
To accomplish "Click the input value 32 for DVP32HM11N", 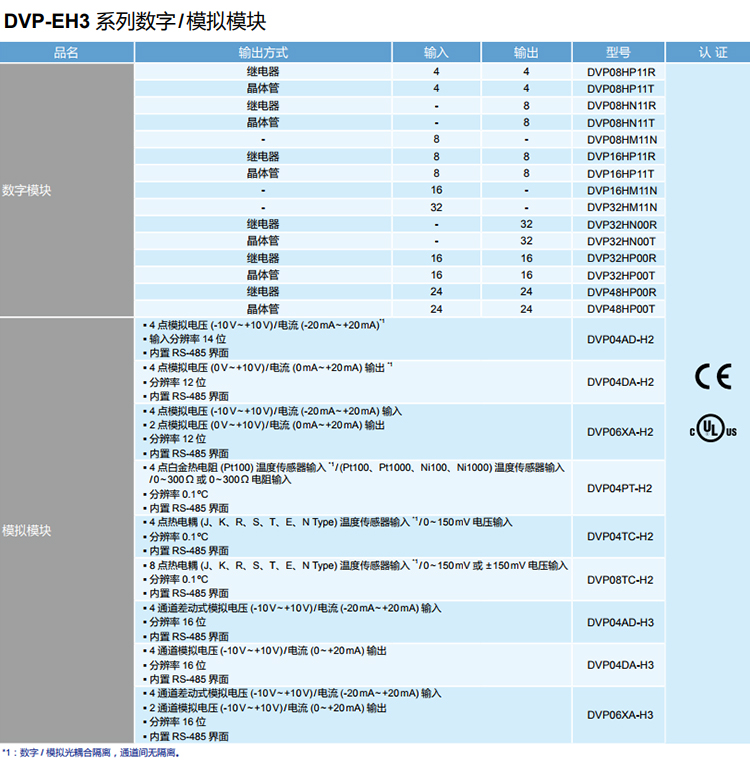I will pos(436,207).
